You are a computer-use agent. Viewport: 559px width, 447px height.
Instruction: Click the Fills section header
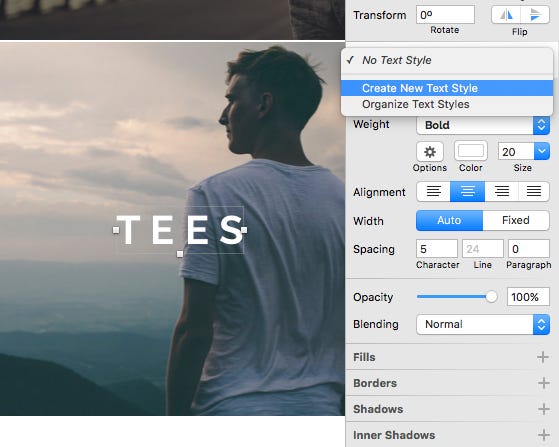[364, 357]
